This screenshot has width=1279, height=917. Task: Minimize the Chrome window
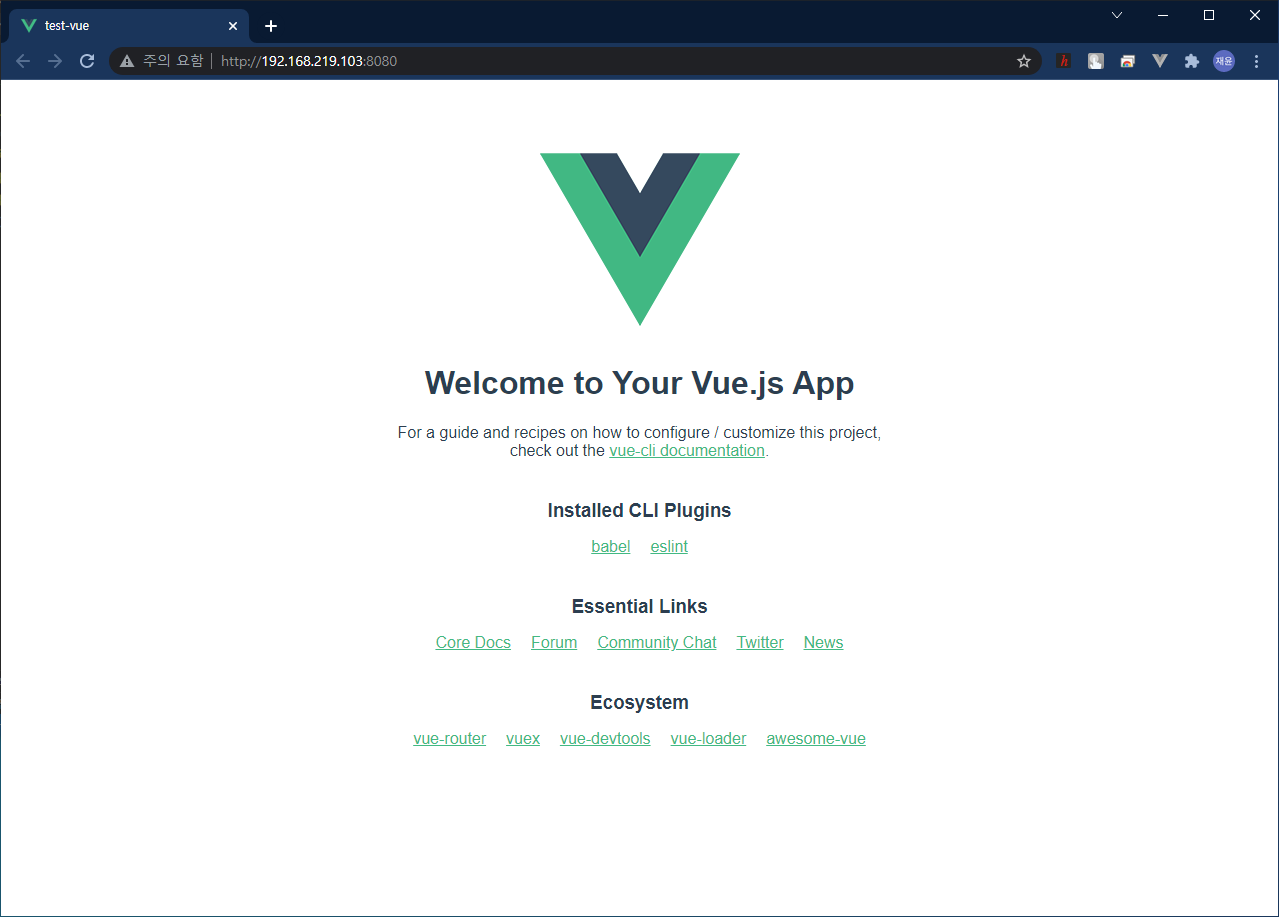(1163, 15)
